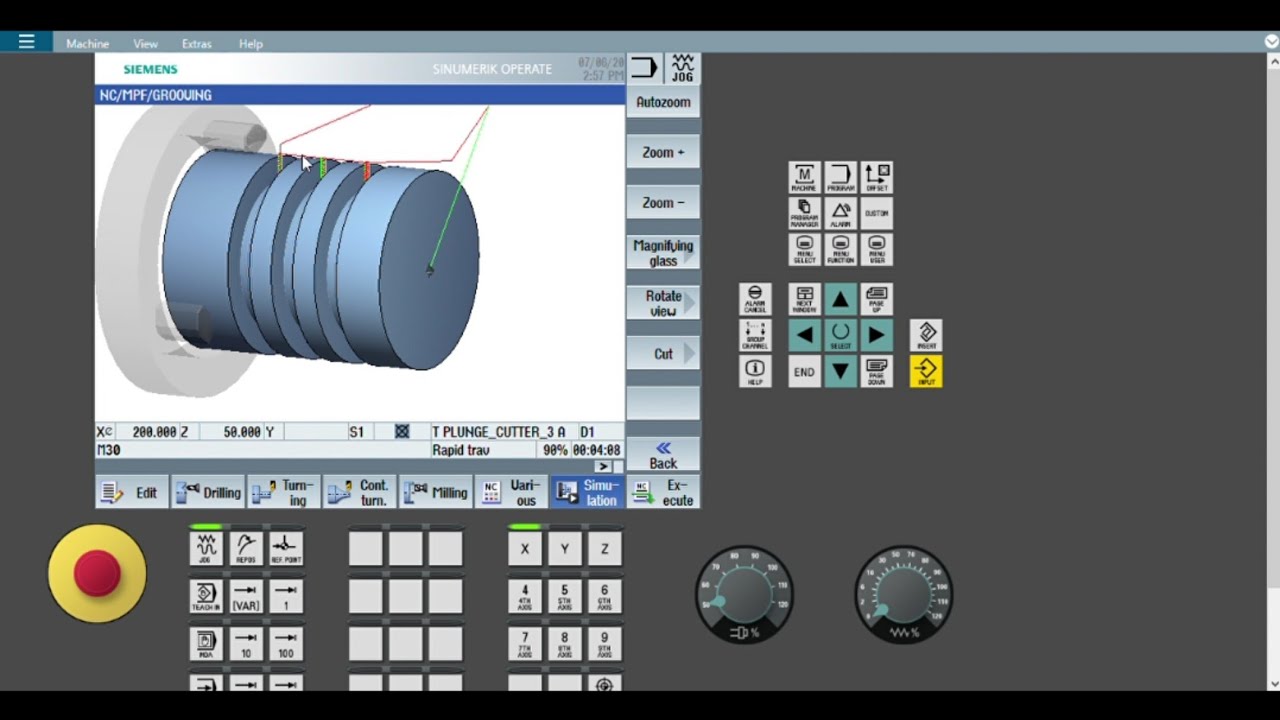Click the 4th axis key
Image resolution: width=1280 pixels, height=720 pixels.
pyautogui.click(x=525, y=596)
